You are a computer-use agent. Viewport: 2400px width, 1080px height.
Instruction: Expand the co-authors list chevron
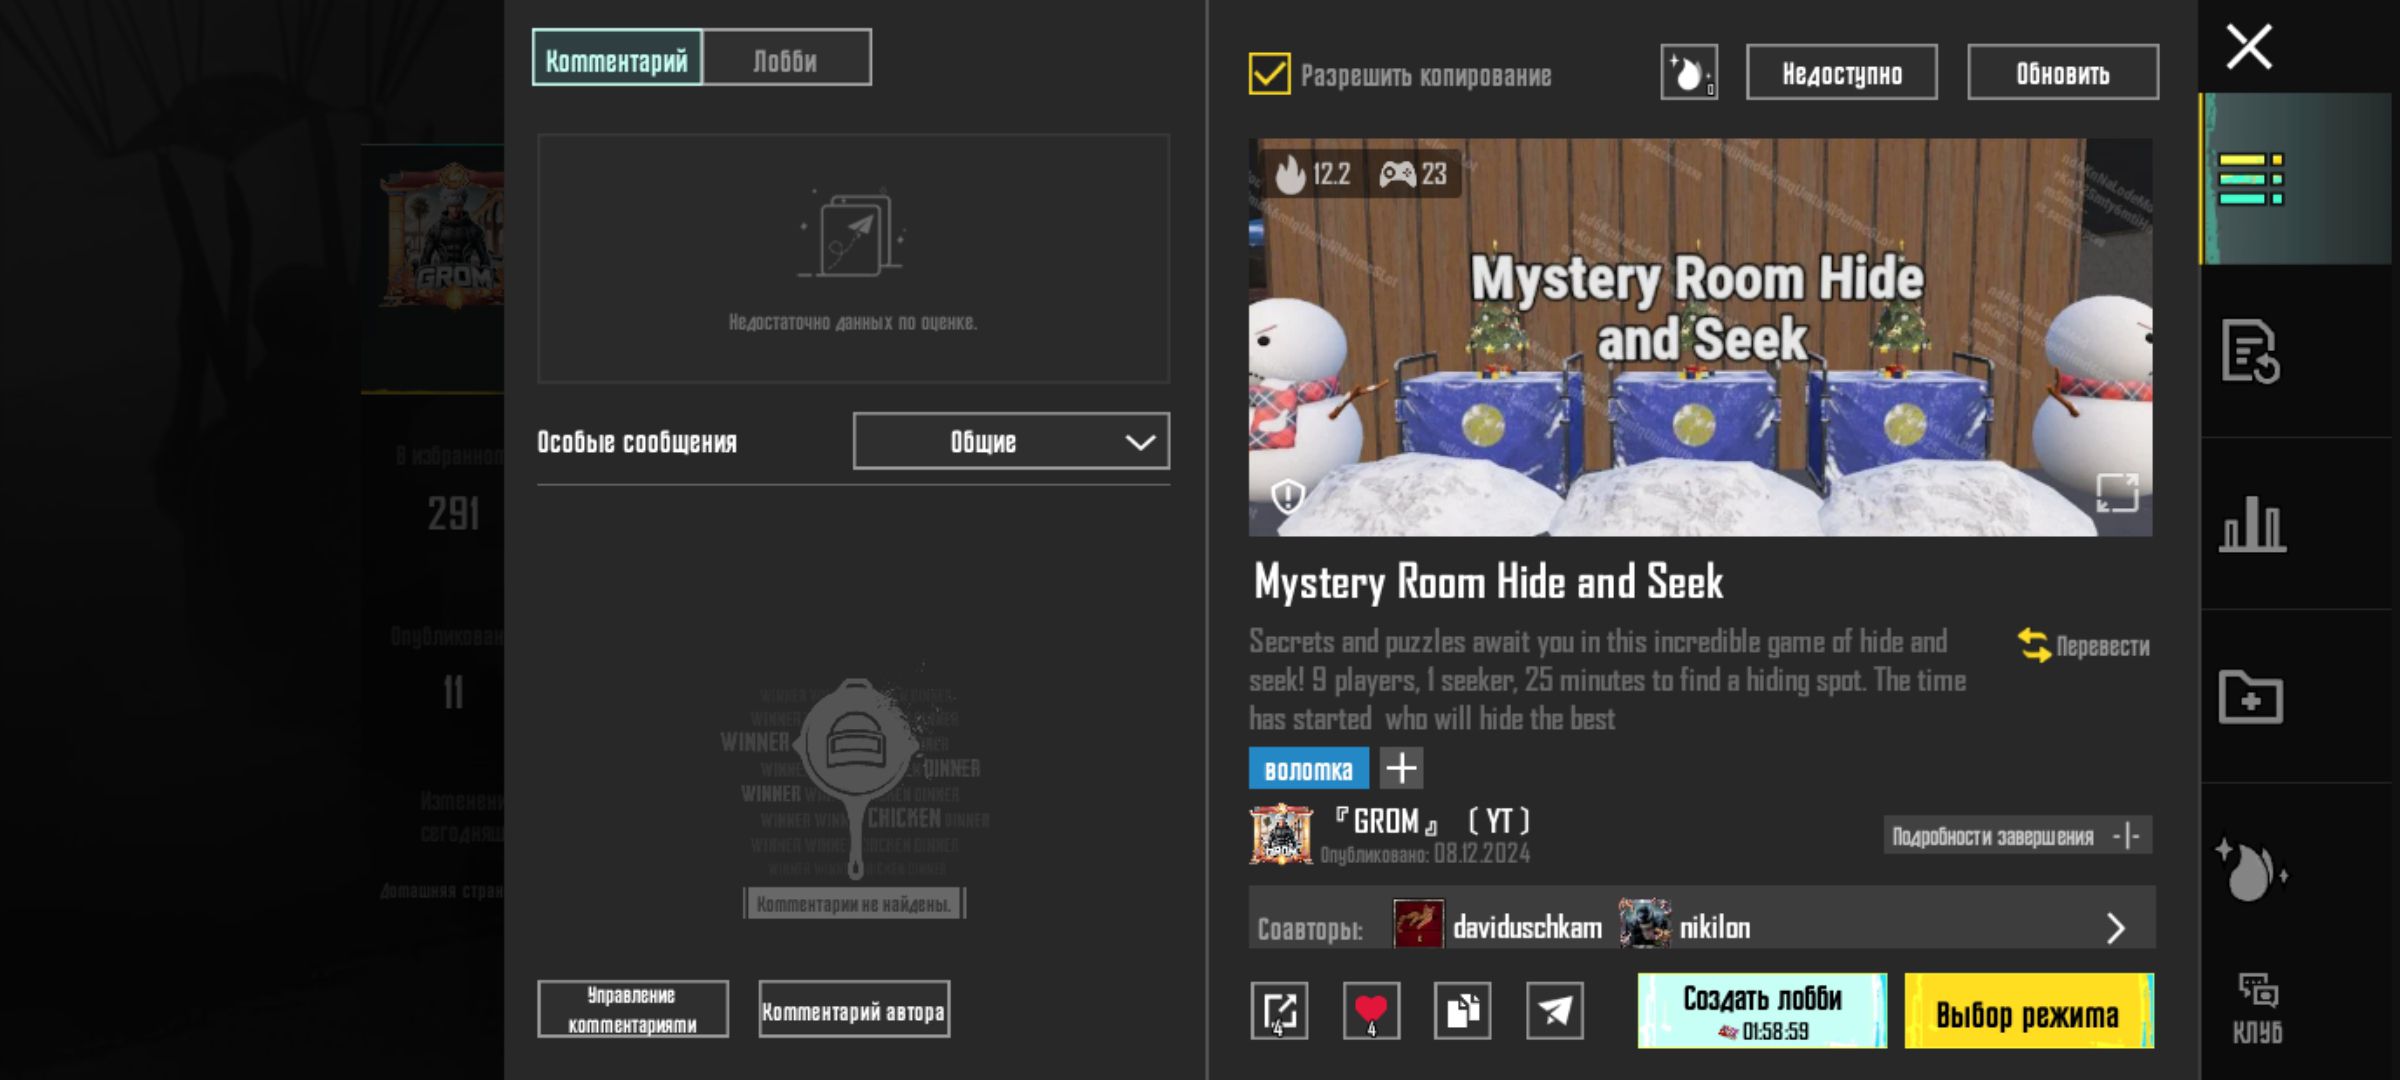(x=2115, y=928)
